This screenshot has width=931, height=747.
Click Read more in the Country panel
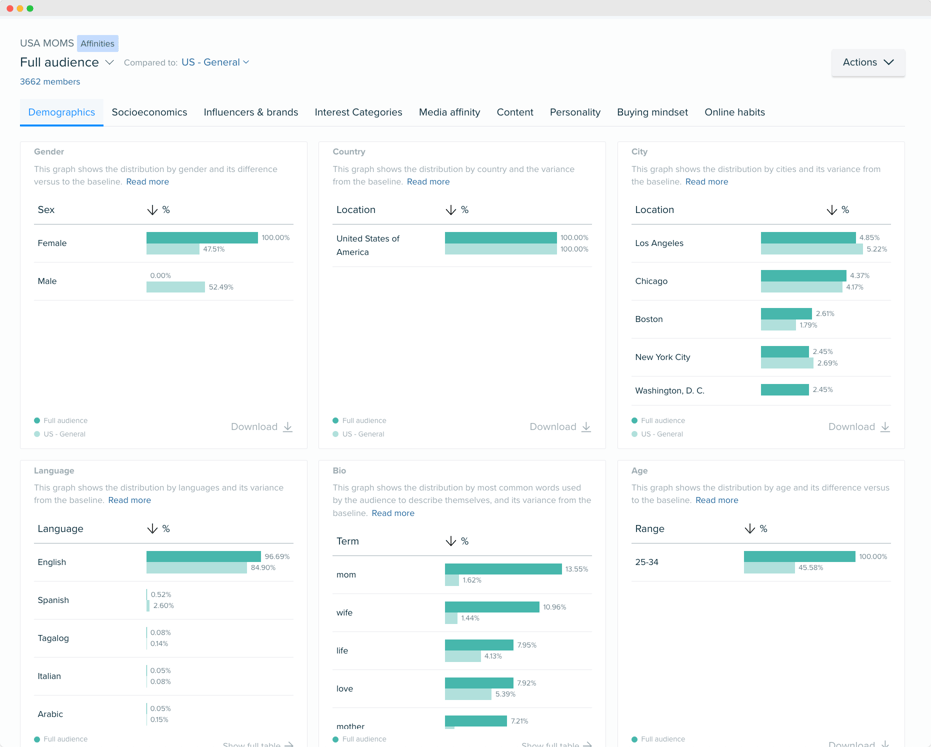coord(427,181)
